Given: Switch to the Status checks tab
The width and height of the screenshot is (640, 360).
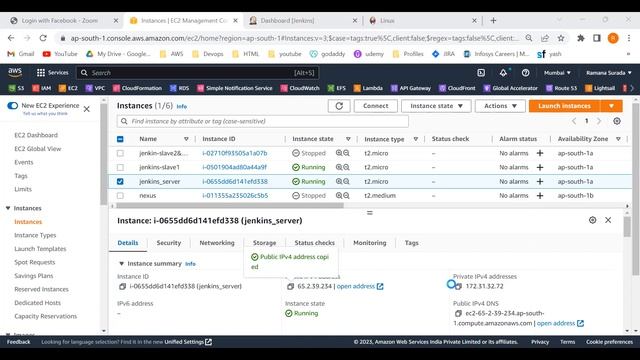Looking at the screenshot, I should 314,243.
